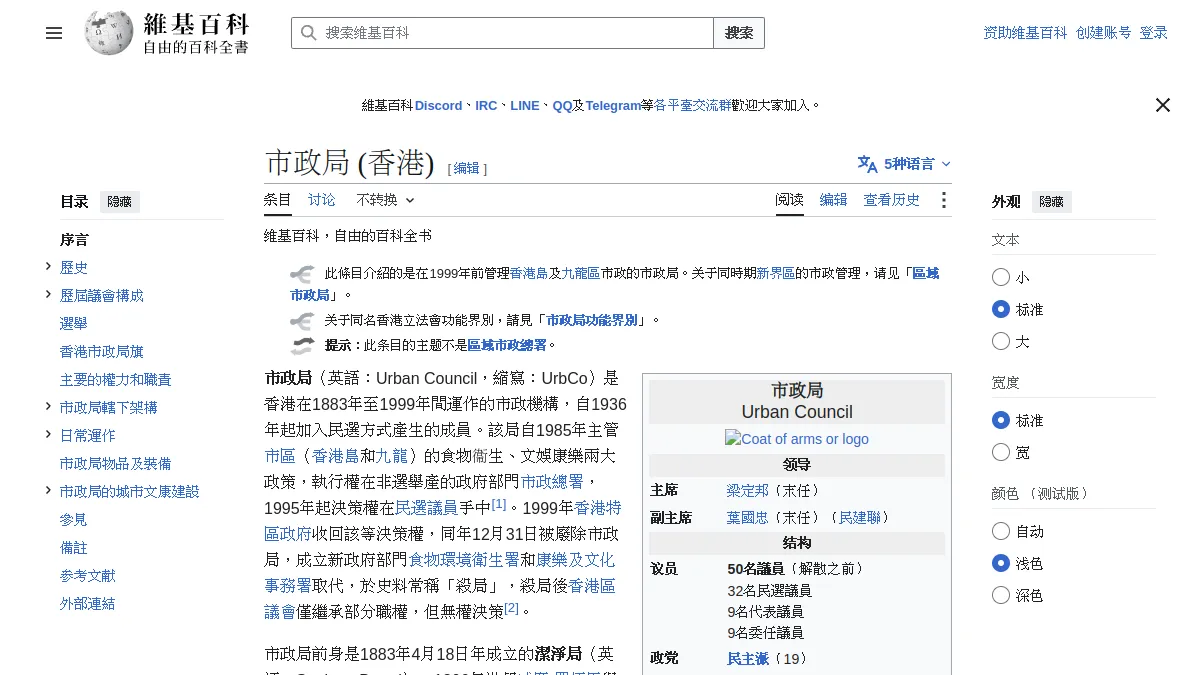Jump to 香港市政局旗 in contents
This screenshot has height=675, width=1200.
pos(102,352)
